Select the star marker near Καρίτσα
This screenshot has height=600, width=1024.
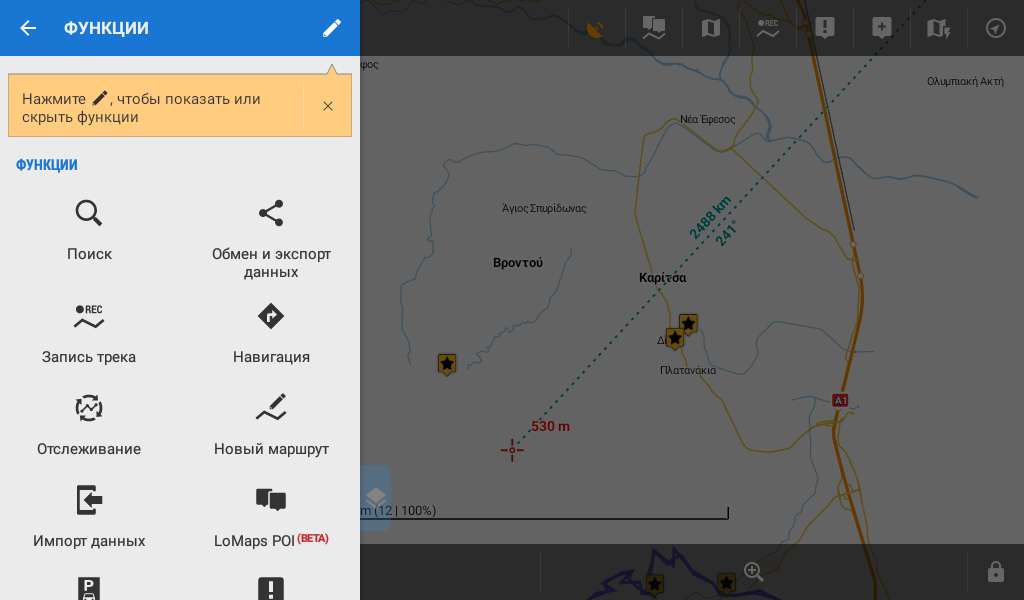688,324
